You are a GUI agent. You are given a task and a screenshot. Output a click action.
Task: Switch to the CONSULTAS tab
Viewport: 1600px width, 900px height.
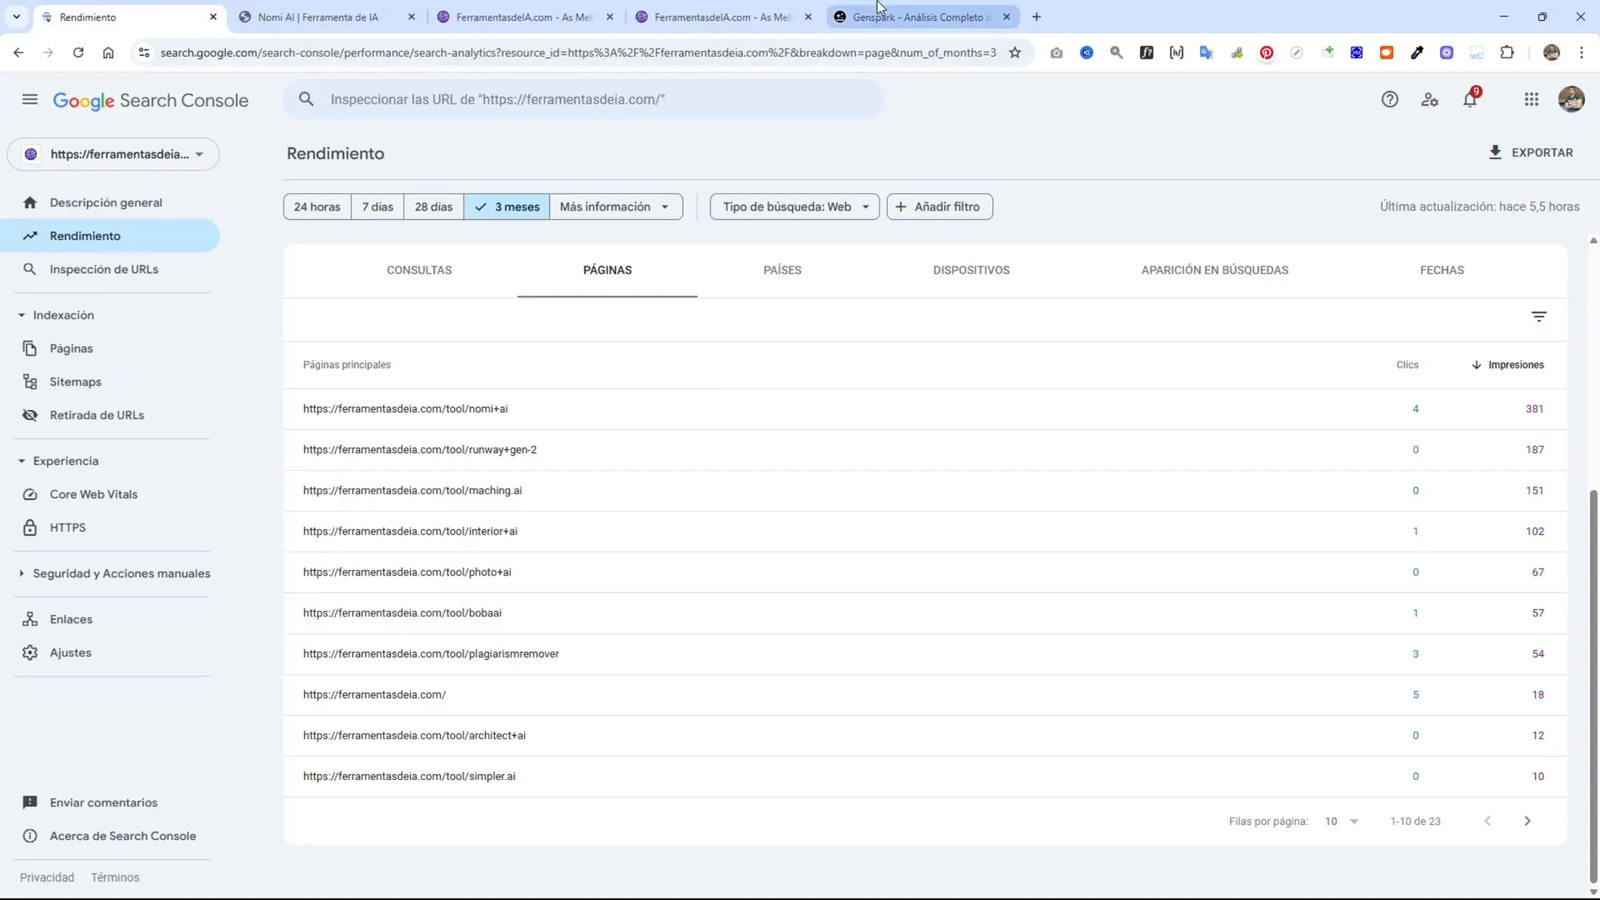[419, 269]
